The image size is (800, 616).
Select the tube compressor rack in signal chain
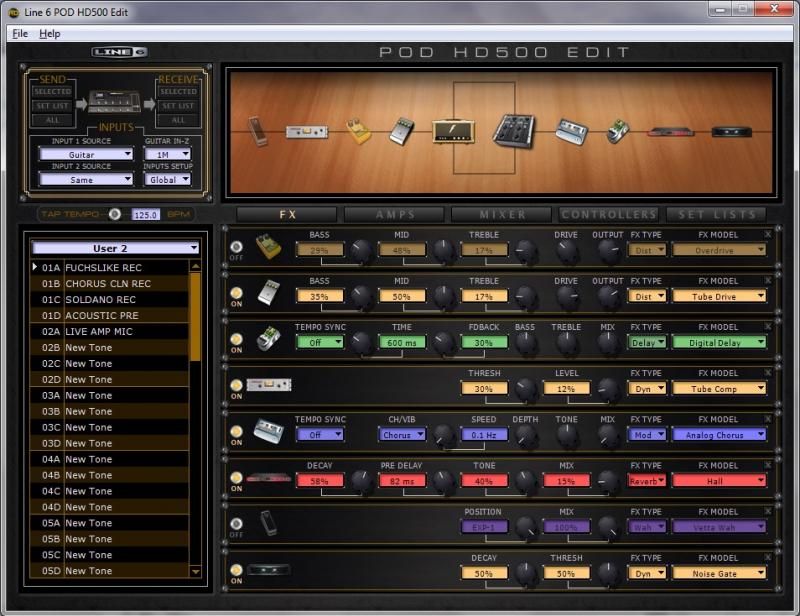[x=307, y=132]
